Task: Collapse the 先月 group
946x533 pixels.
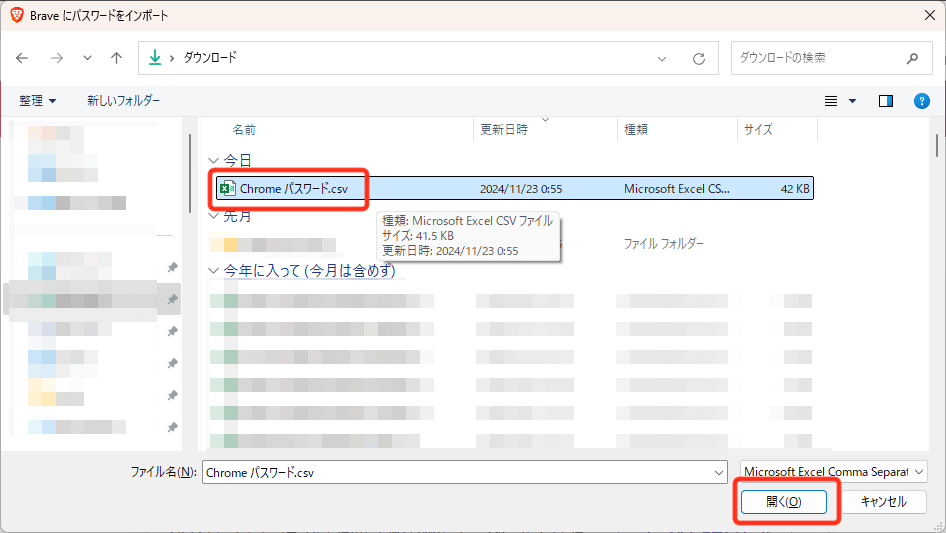Action: (x=213, y=216)
